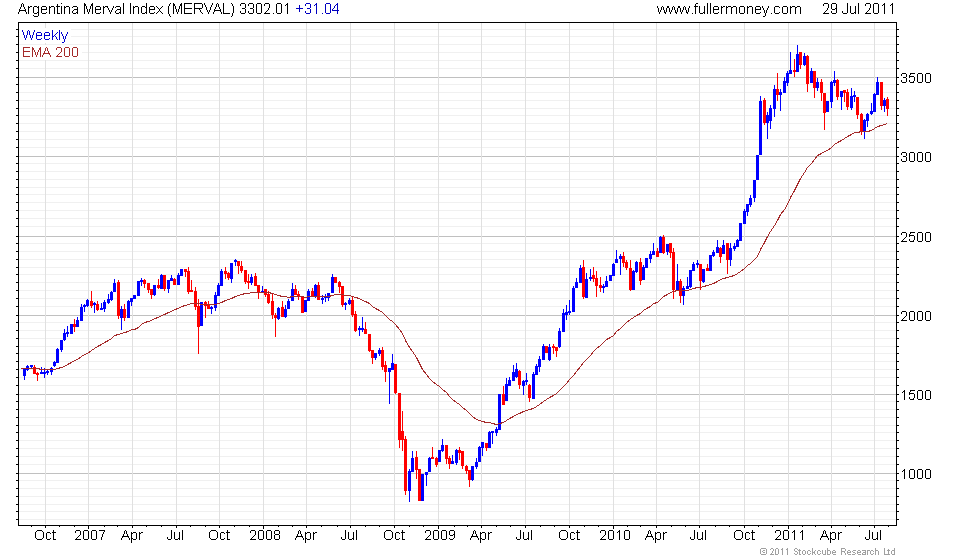This screenshot has width=980, height=560.
Task: Click the 'Weekly' legend label
Action: [x=45, y=36]
